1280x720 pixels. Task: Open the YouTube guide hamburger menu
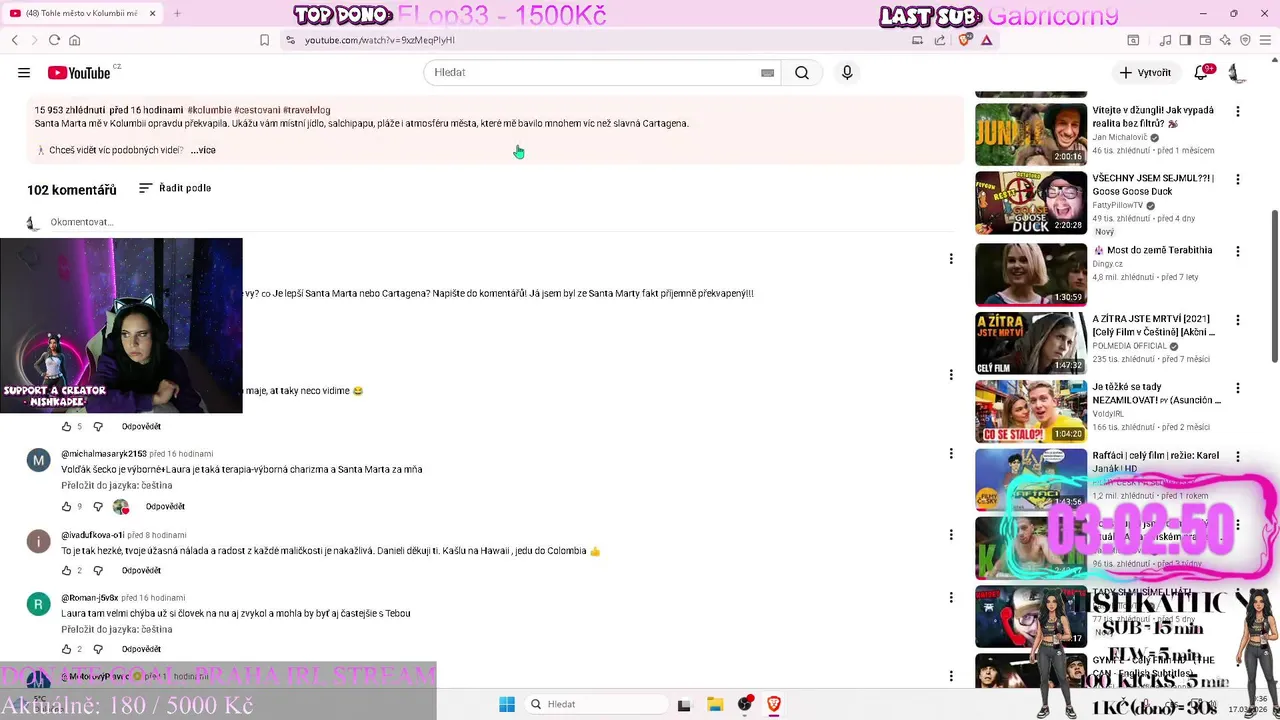click(24, 73)
